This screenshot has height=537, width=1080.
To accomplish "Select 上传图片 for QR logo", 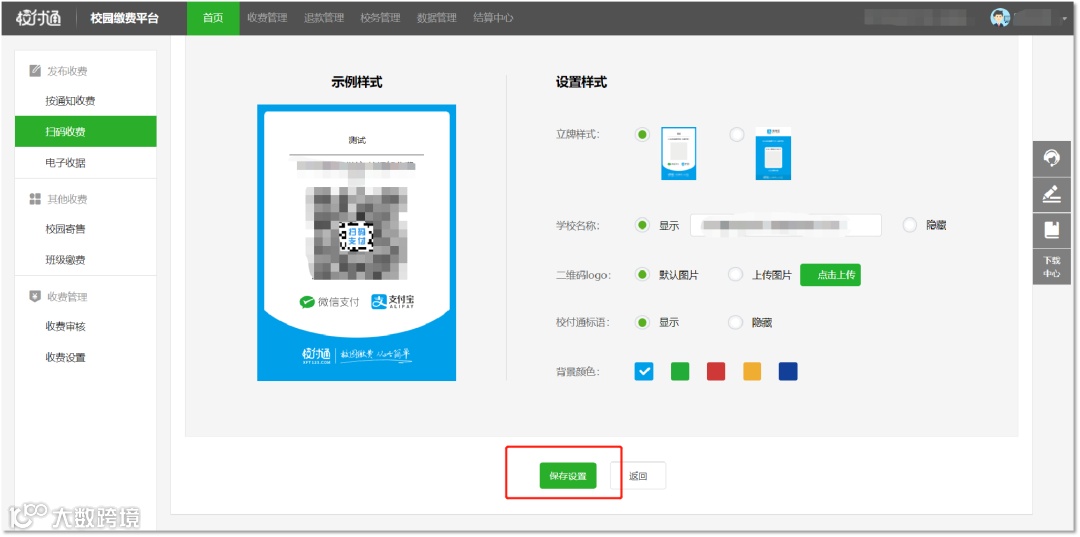I will coord(736,275).
